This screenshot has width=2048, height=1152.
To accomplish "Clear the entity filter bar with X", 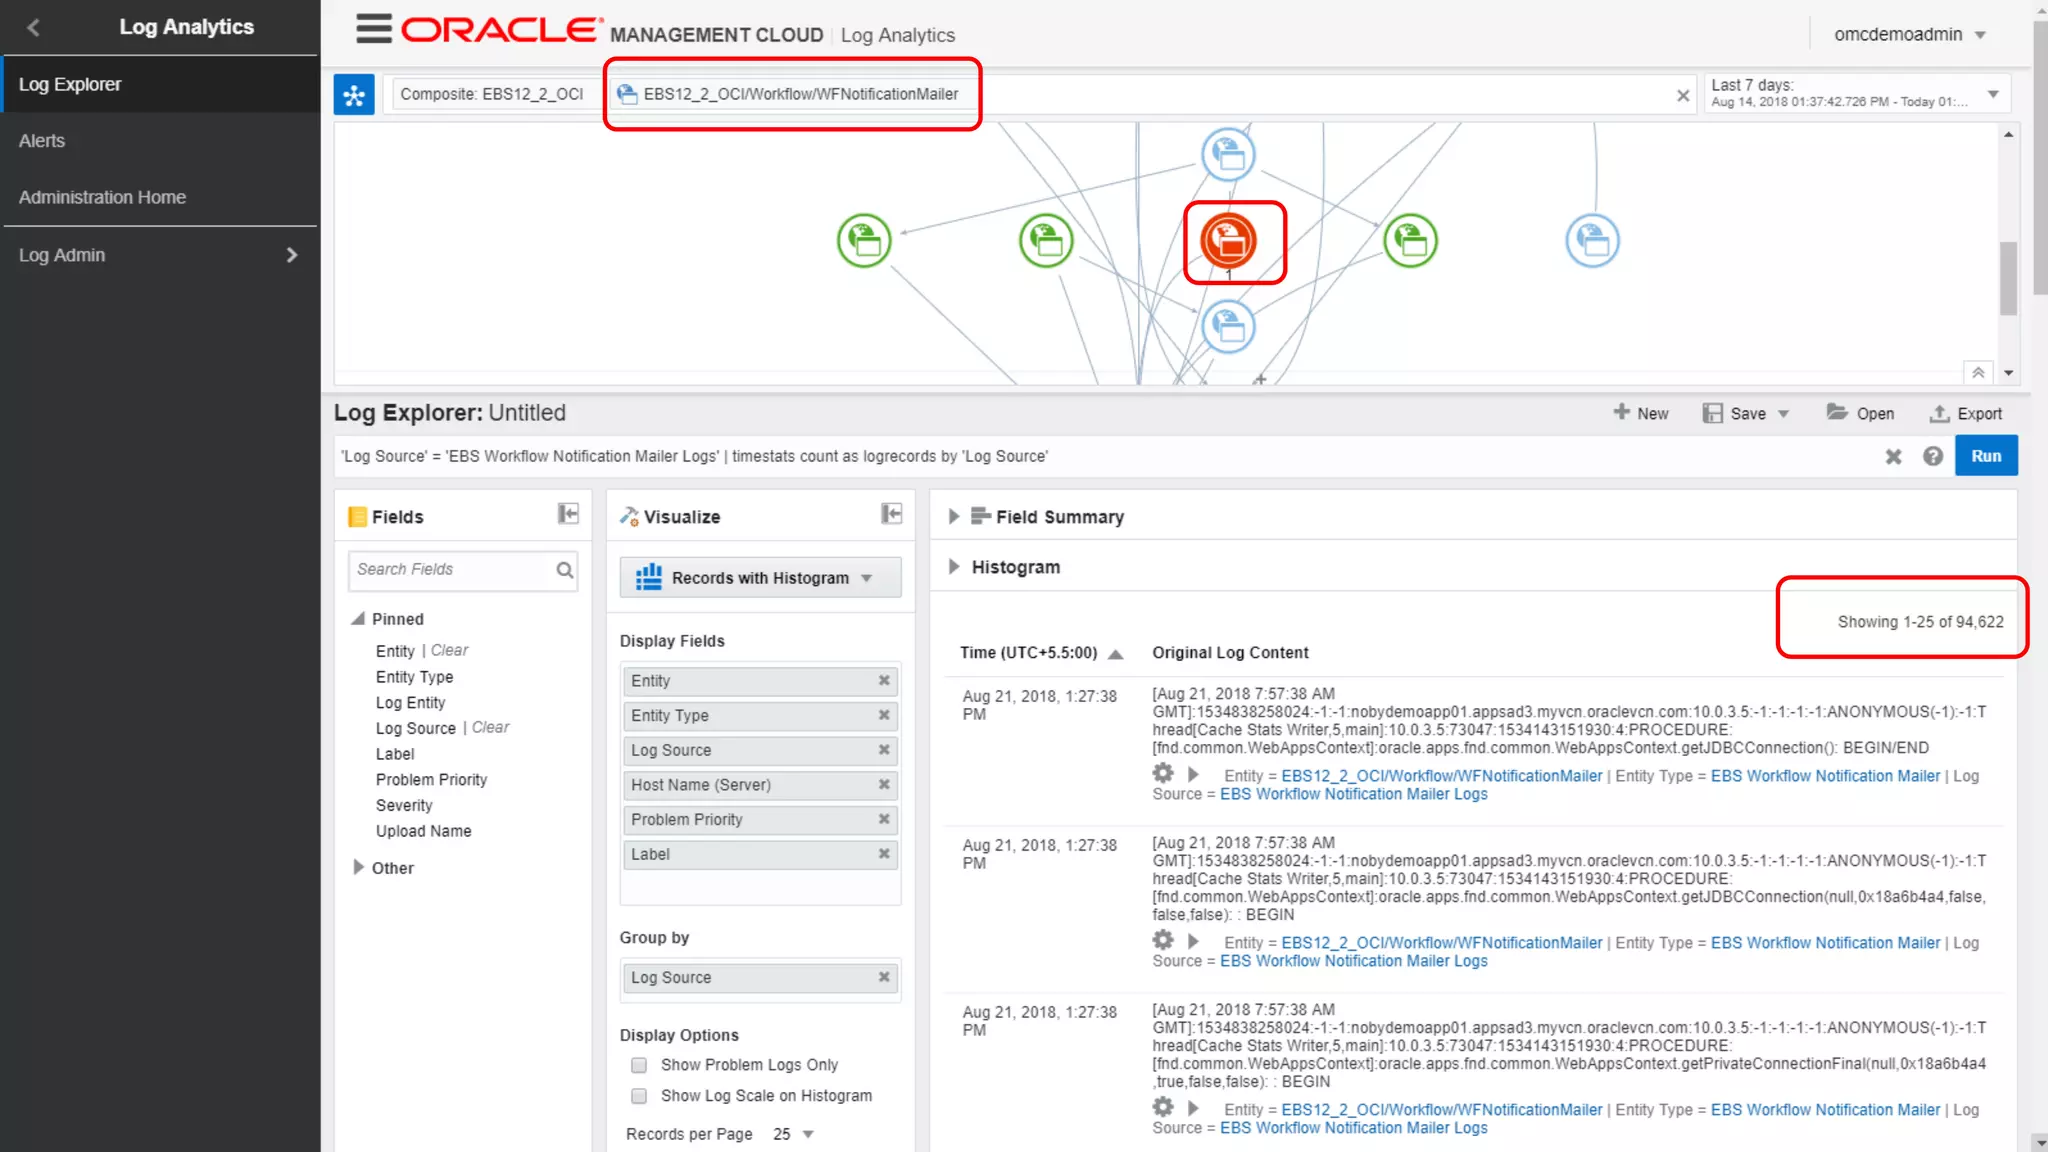I will 1683,95.
